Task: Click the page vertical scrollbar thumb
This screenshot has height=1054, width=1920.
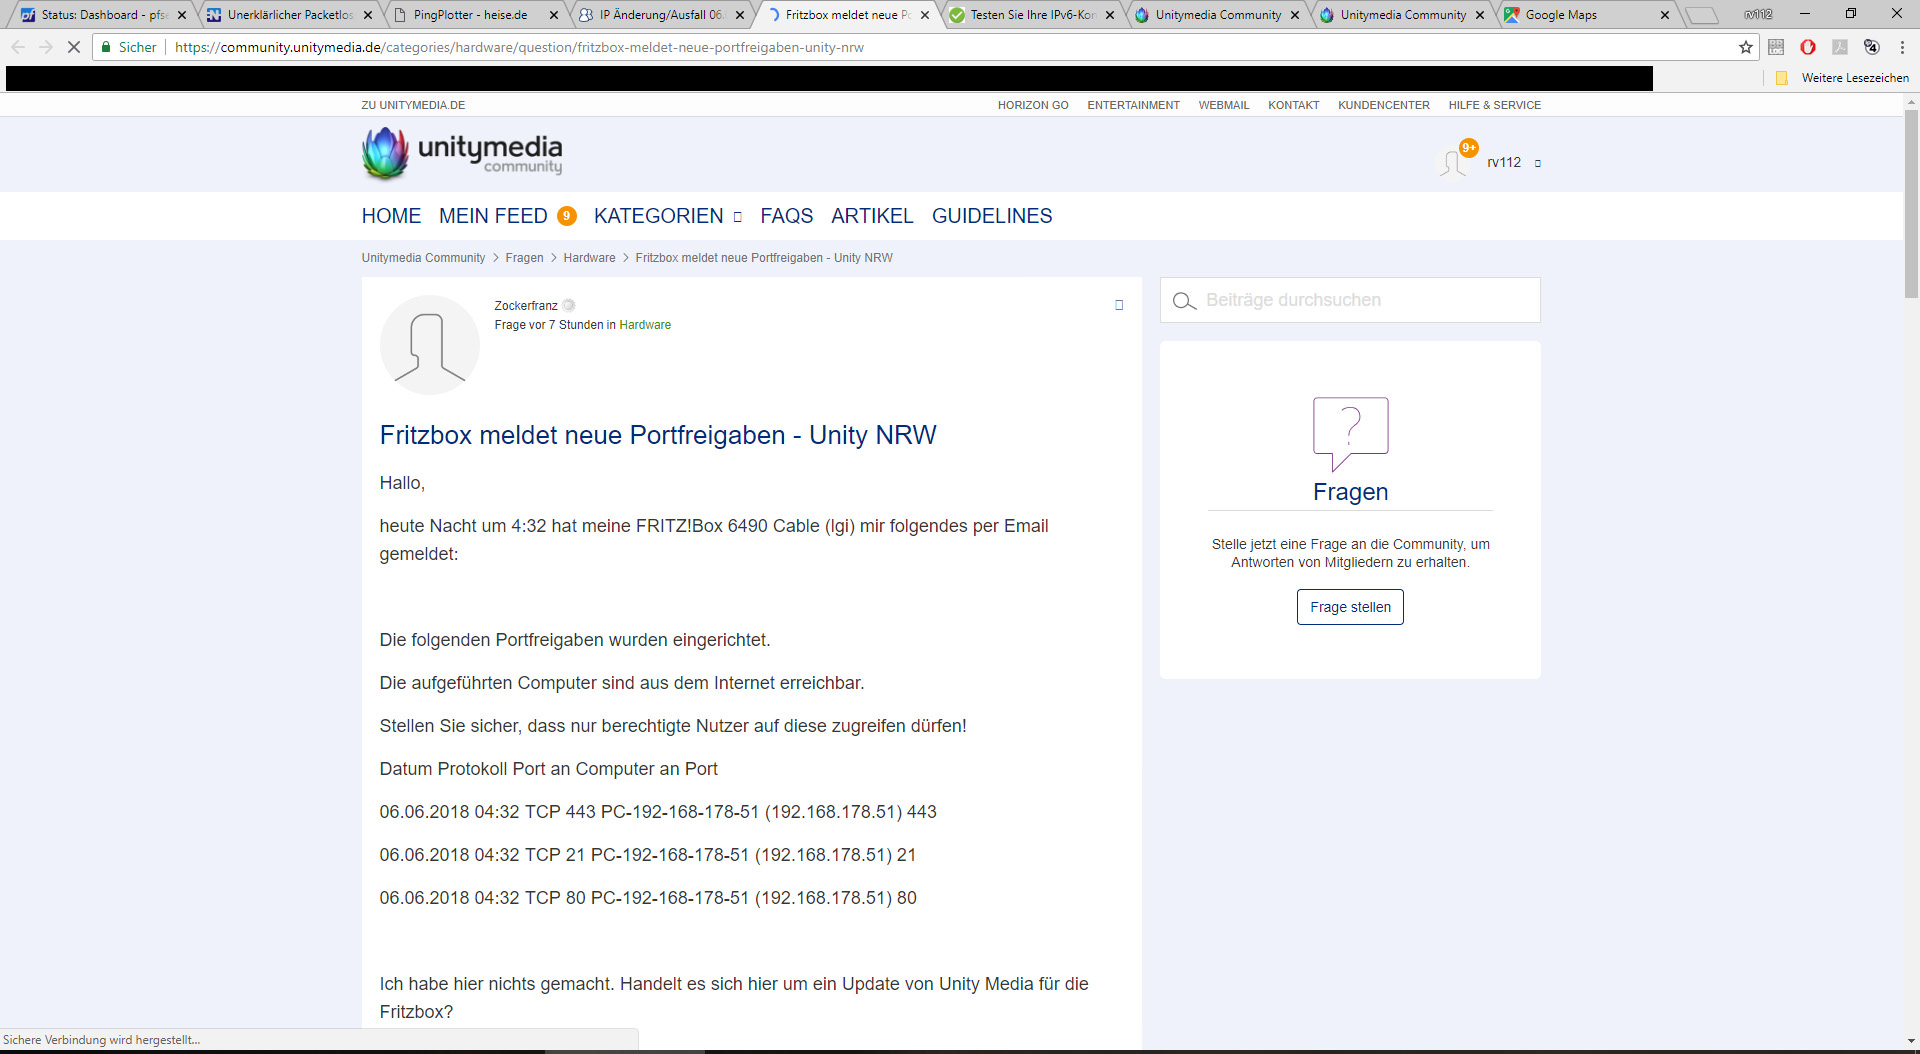Action: click(x=1911, y=200)
